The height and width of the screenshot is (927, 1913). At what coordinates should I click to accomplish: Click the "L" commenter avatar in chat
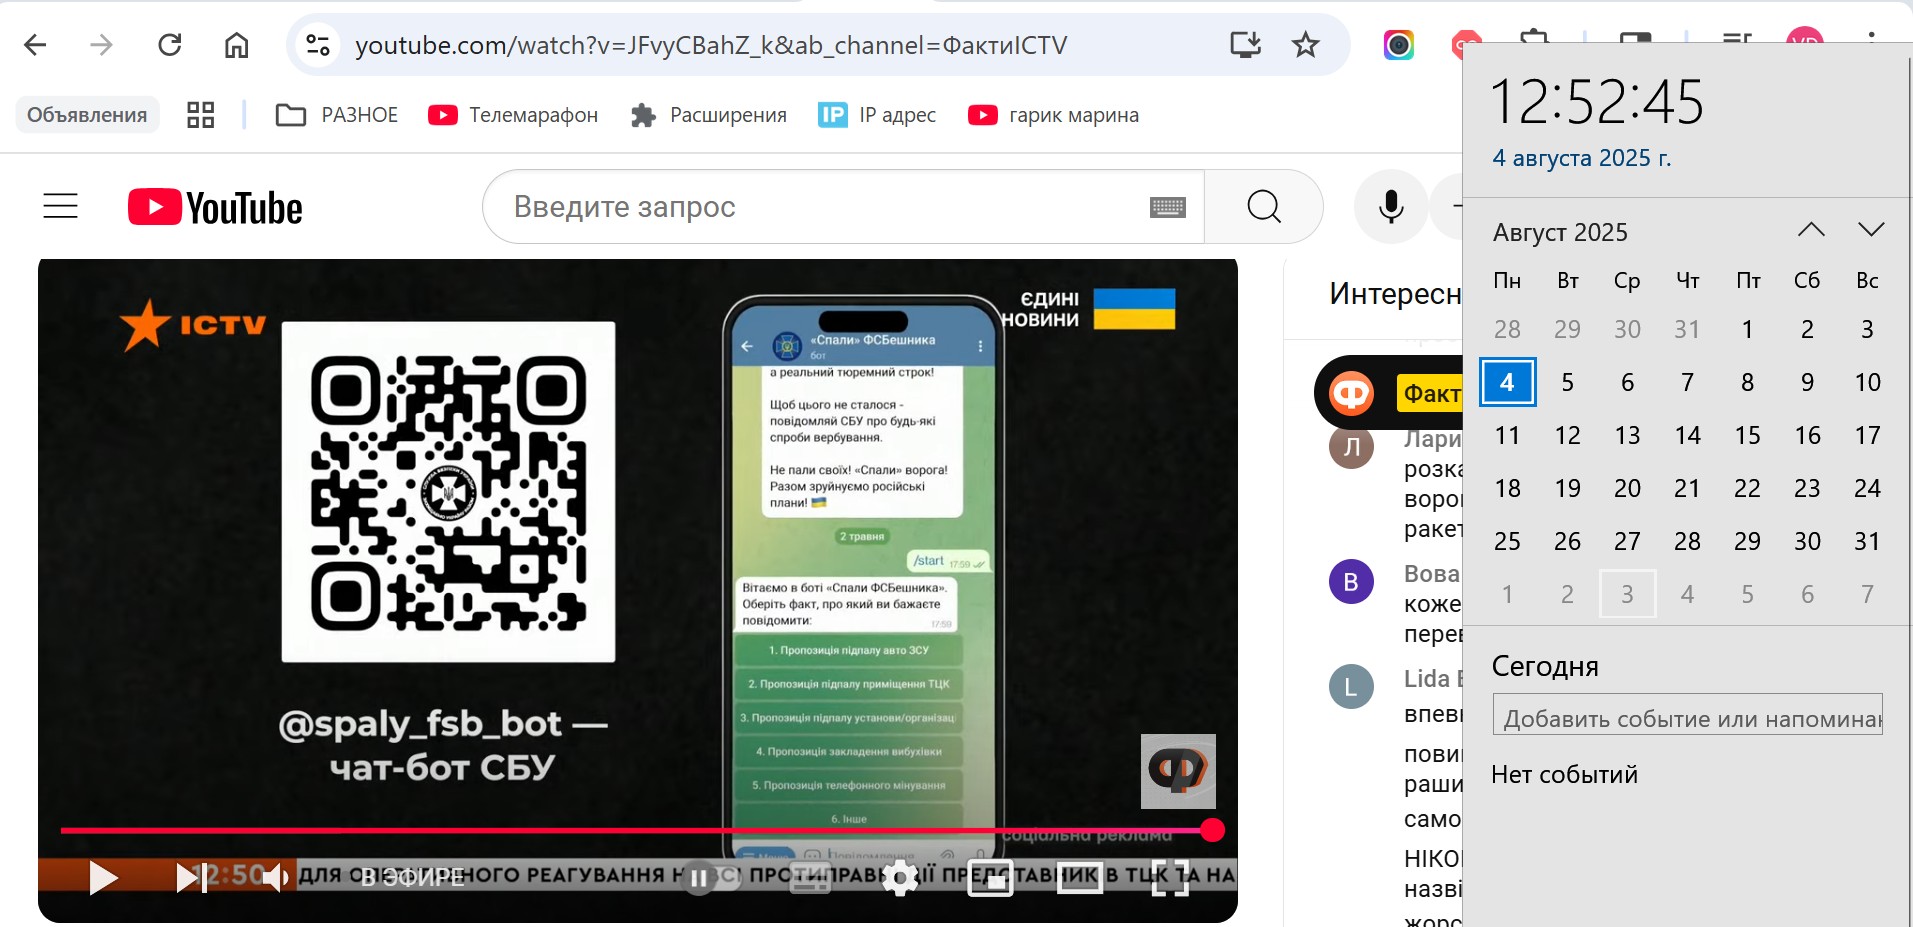click(1351, 687)
